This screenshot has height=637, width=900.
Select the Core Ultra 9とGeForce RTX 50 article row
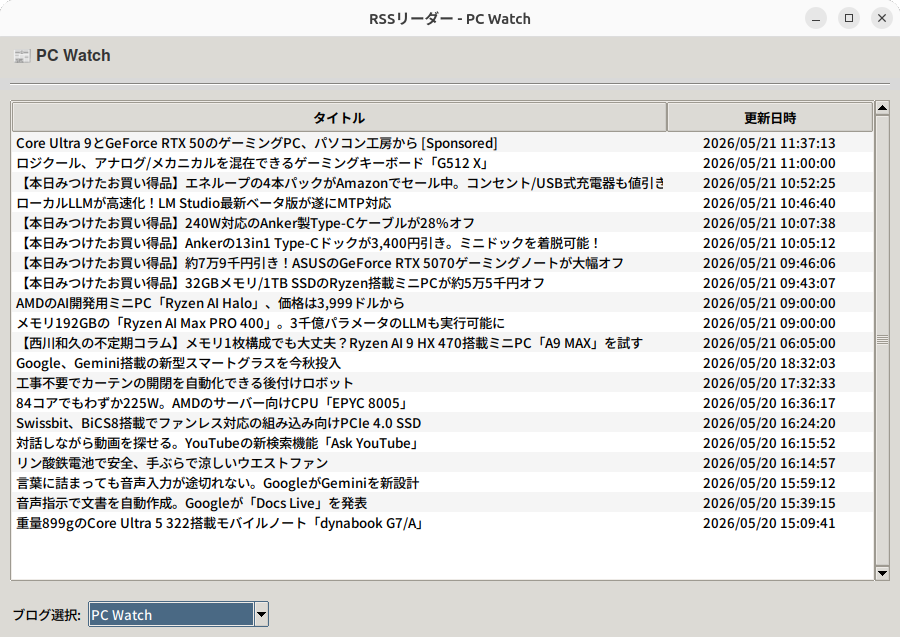point(442,143)
